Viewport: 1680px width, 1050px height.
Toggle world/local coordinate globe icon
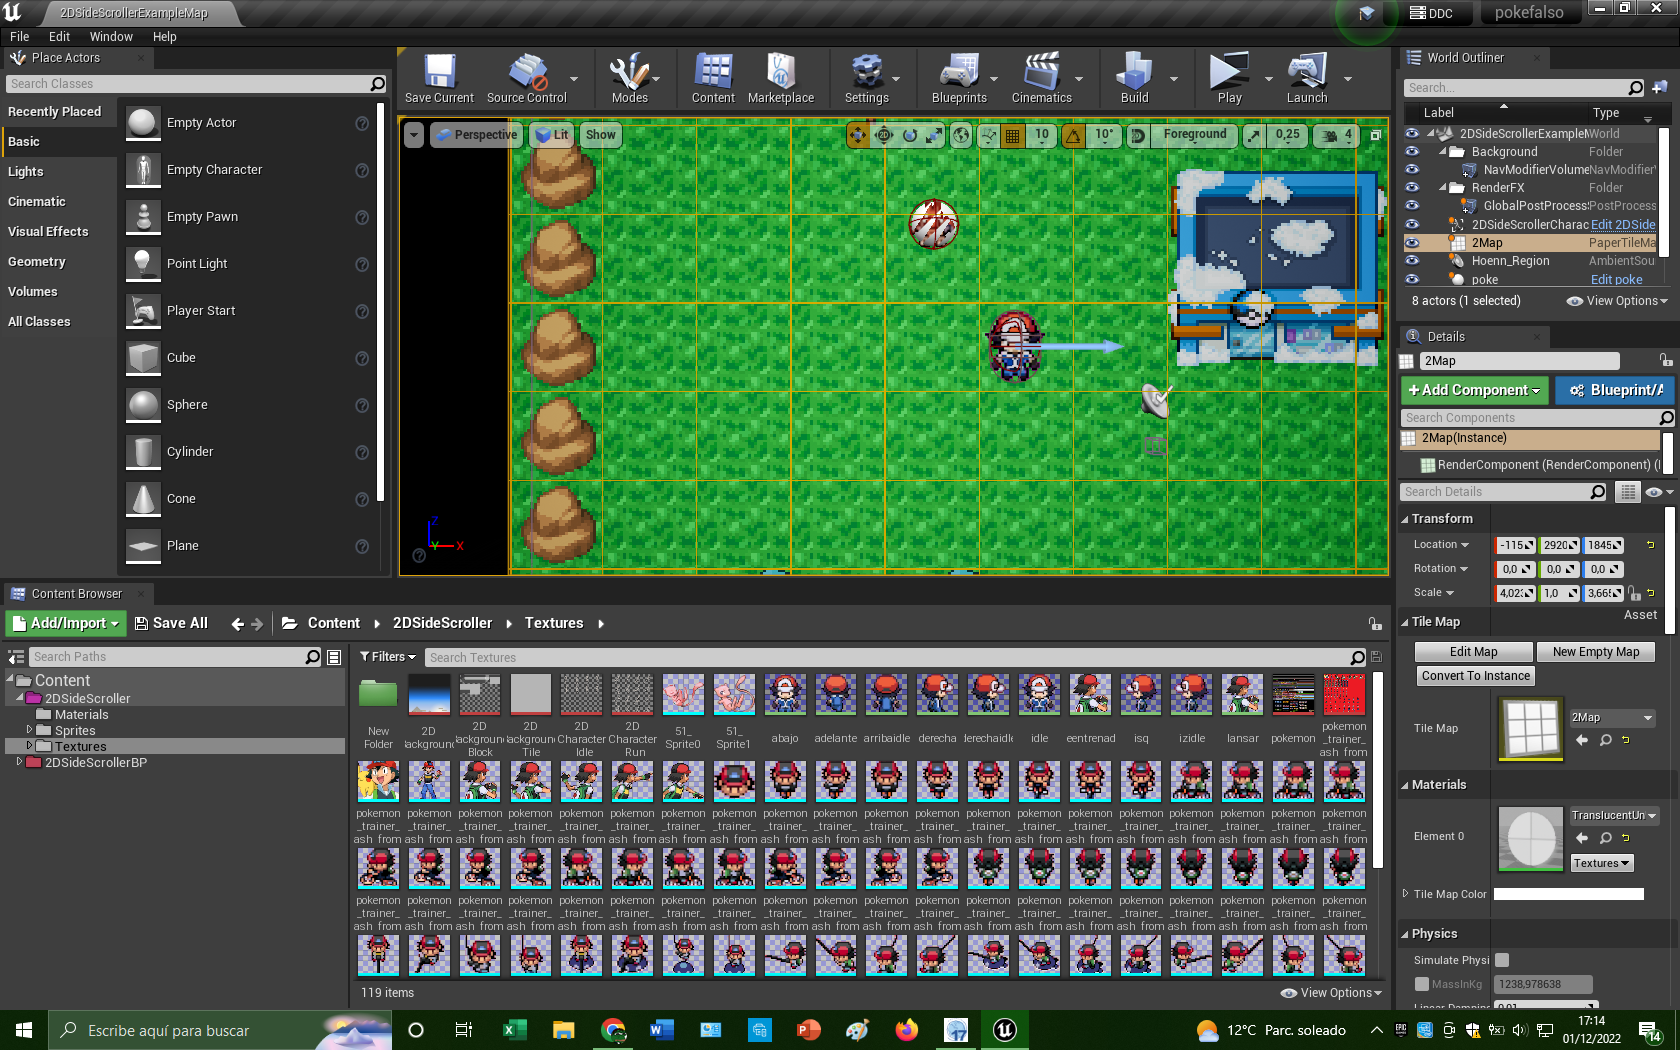pyautogui.click(x=961, y=135)
